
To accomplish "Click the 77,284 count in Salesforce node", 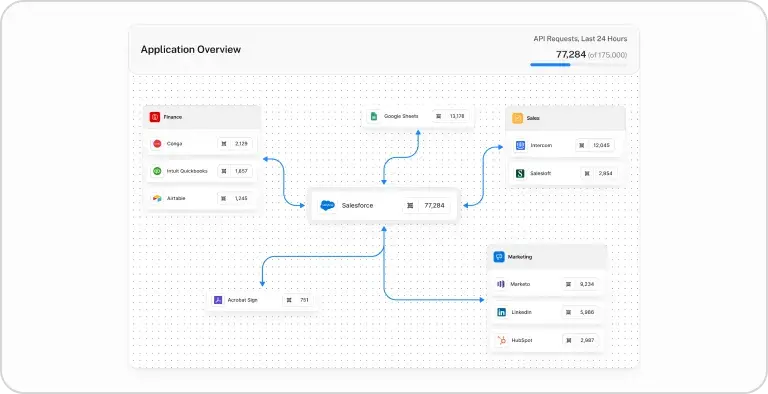I will tap(434, 205).
